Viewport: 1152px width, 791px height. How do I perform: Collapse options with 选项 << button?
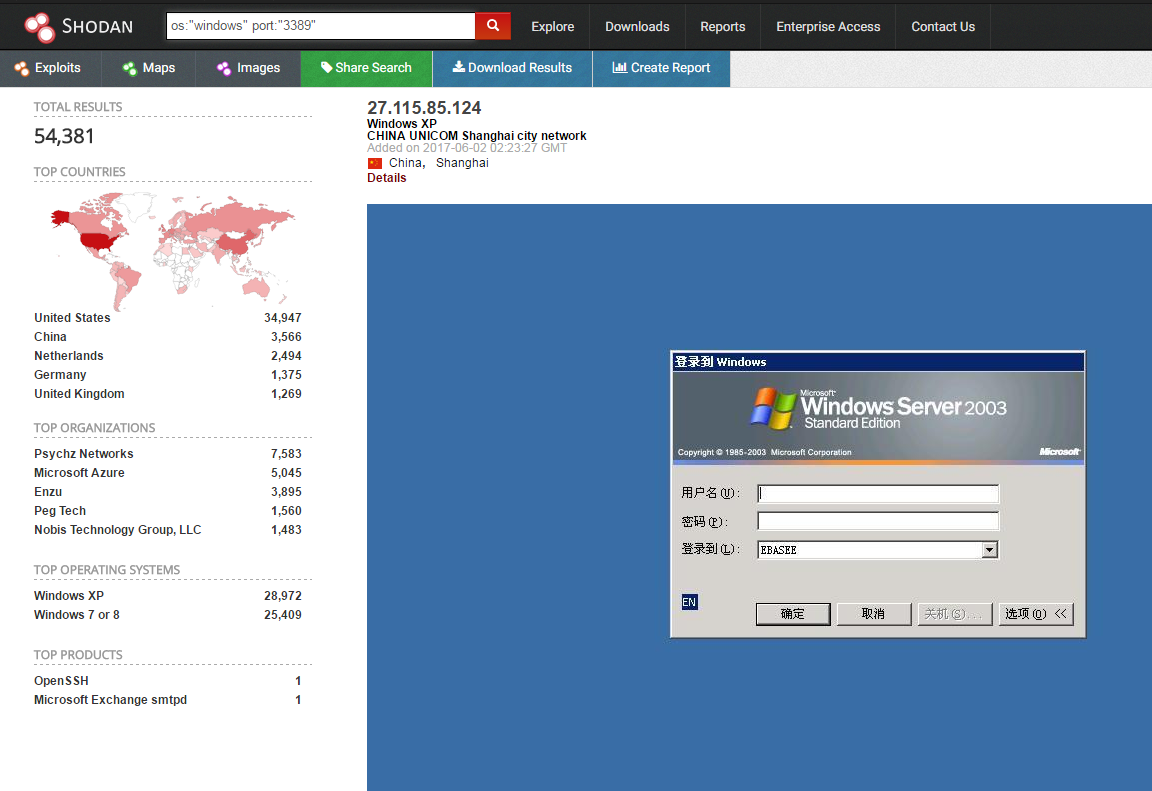pos(1036,614)
